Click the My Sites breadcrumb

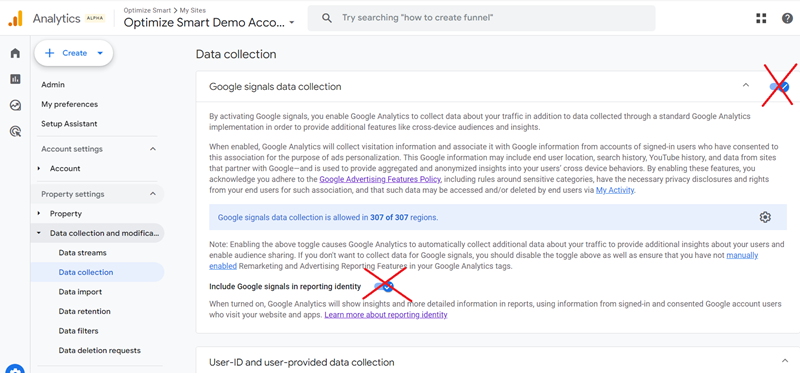pyautogui.click(x=193, y=10)
